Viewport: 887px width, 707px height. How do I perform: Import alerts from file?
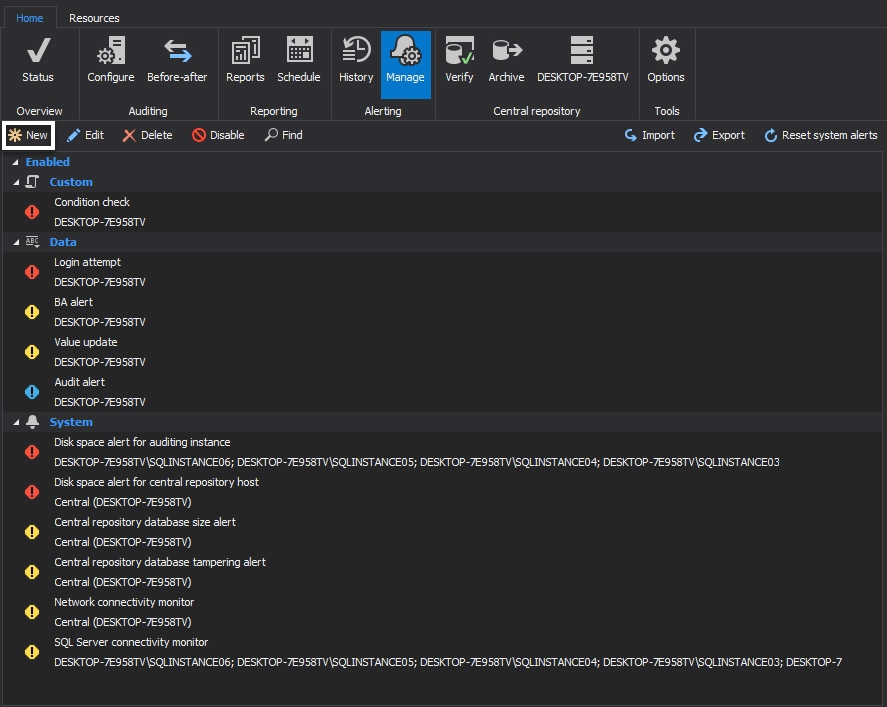coord(649,135)
